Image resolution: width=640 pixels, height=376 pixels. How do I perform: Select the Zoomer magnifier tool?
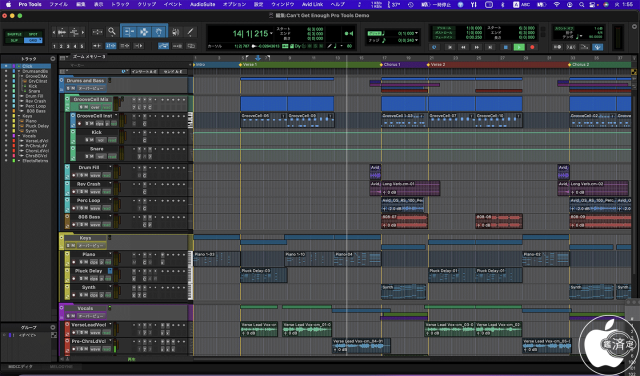(x=112, y=31)
